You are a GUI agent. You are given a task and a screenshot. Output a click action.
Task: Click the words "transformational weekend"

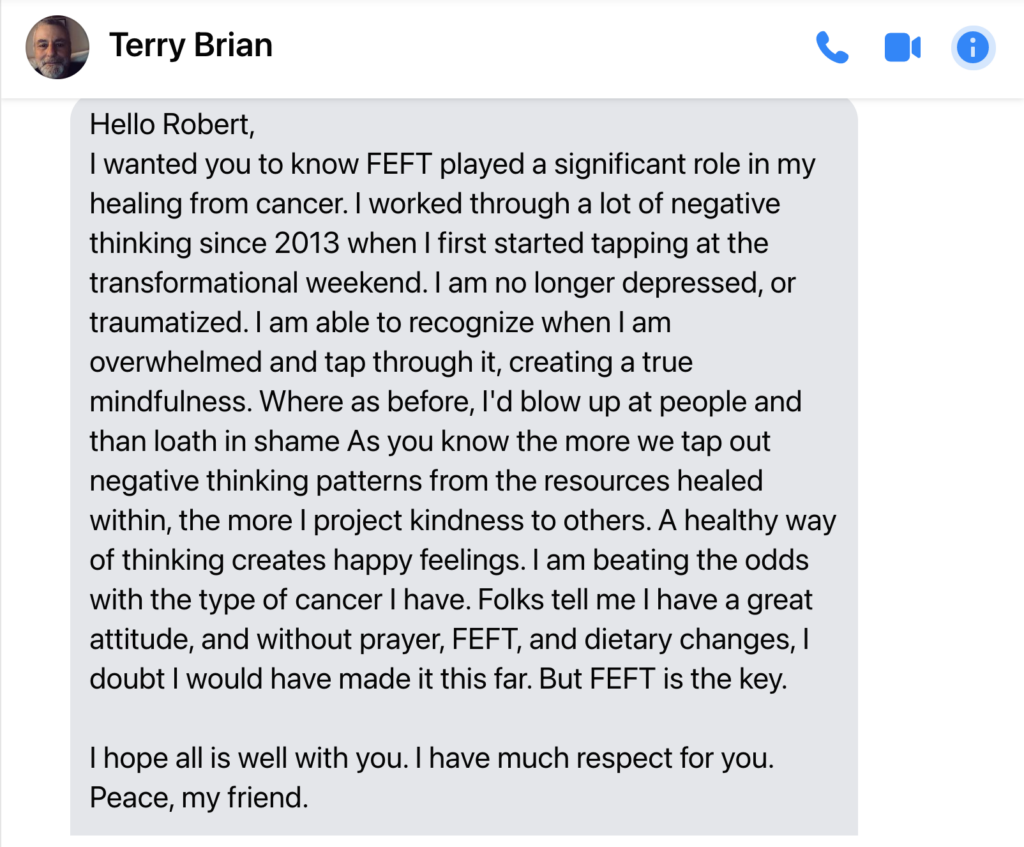(x=257, y=283)
